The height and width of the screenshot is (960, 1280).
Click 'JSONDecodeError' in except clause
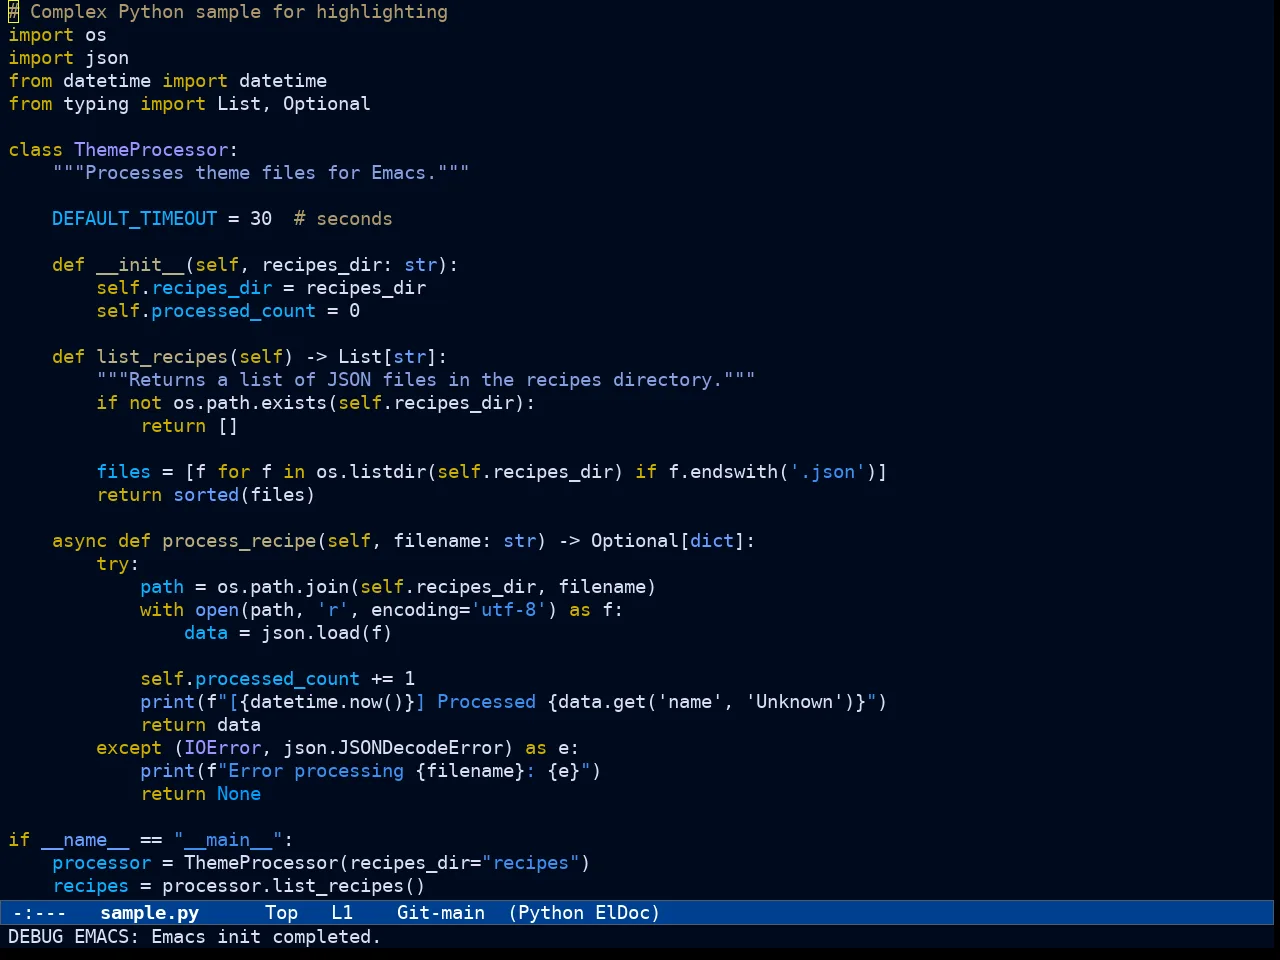click(x=420, y=748)
